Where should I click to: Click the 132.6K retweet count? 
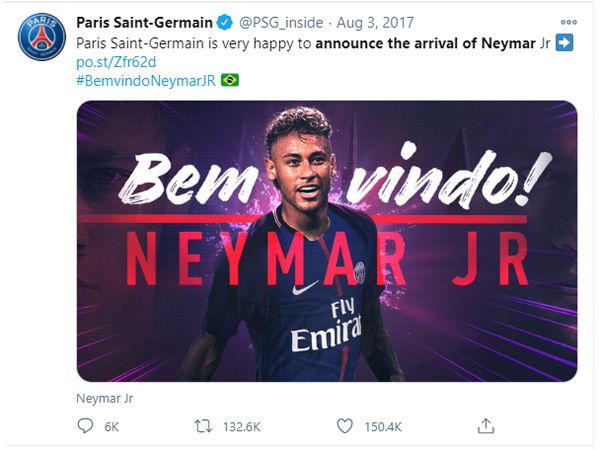tap(241, 427)
